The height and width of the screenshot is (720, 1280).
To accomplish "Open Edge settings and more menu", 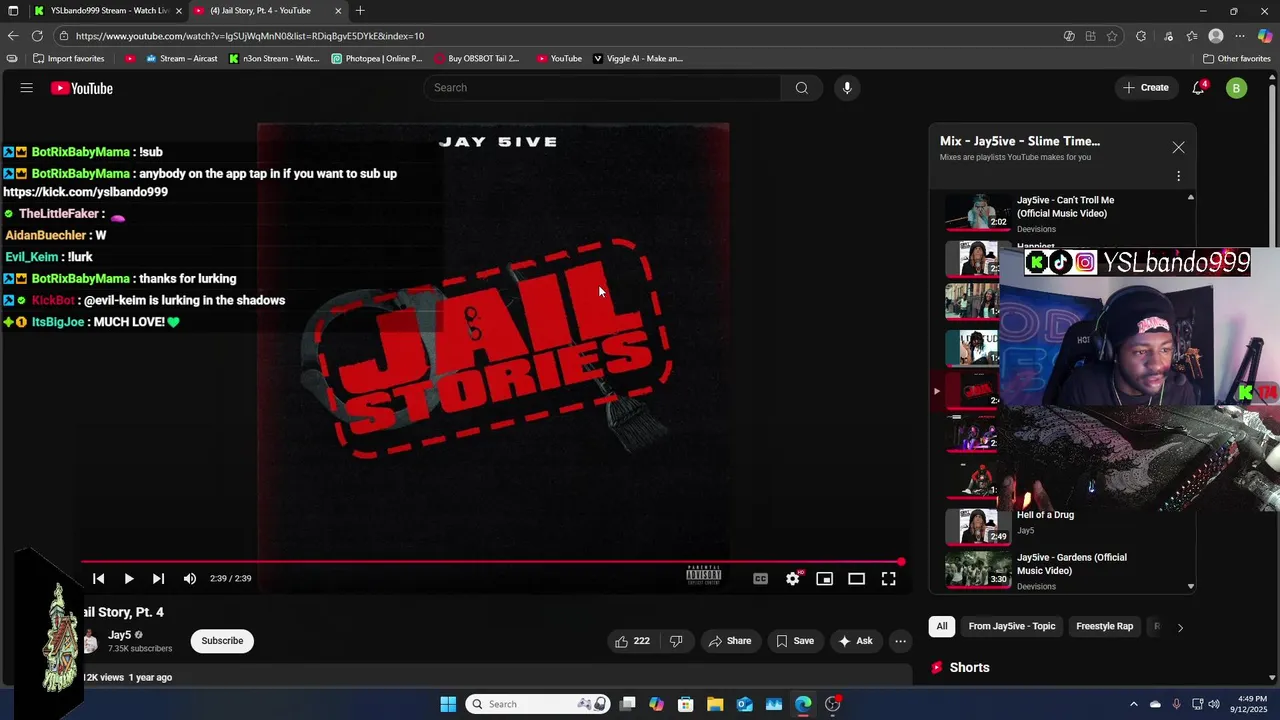I will click(1240, 36).
